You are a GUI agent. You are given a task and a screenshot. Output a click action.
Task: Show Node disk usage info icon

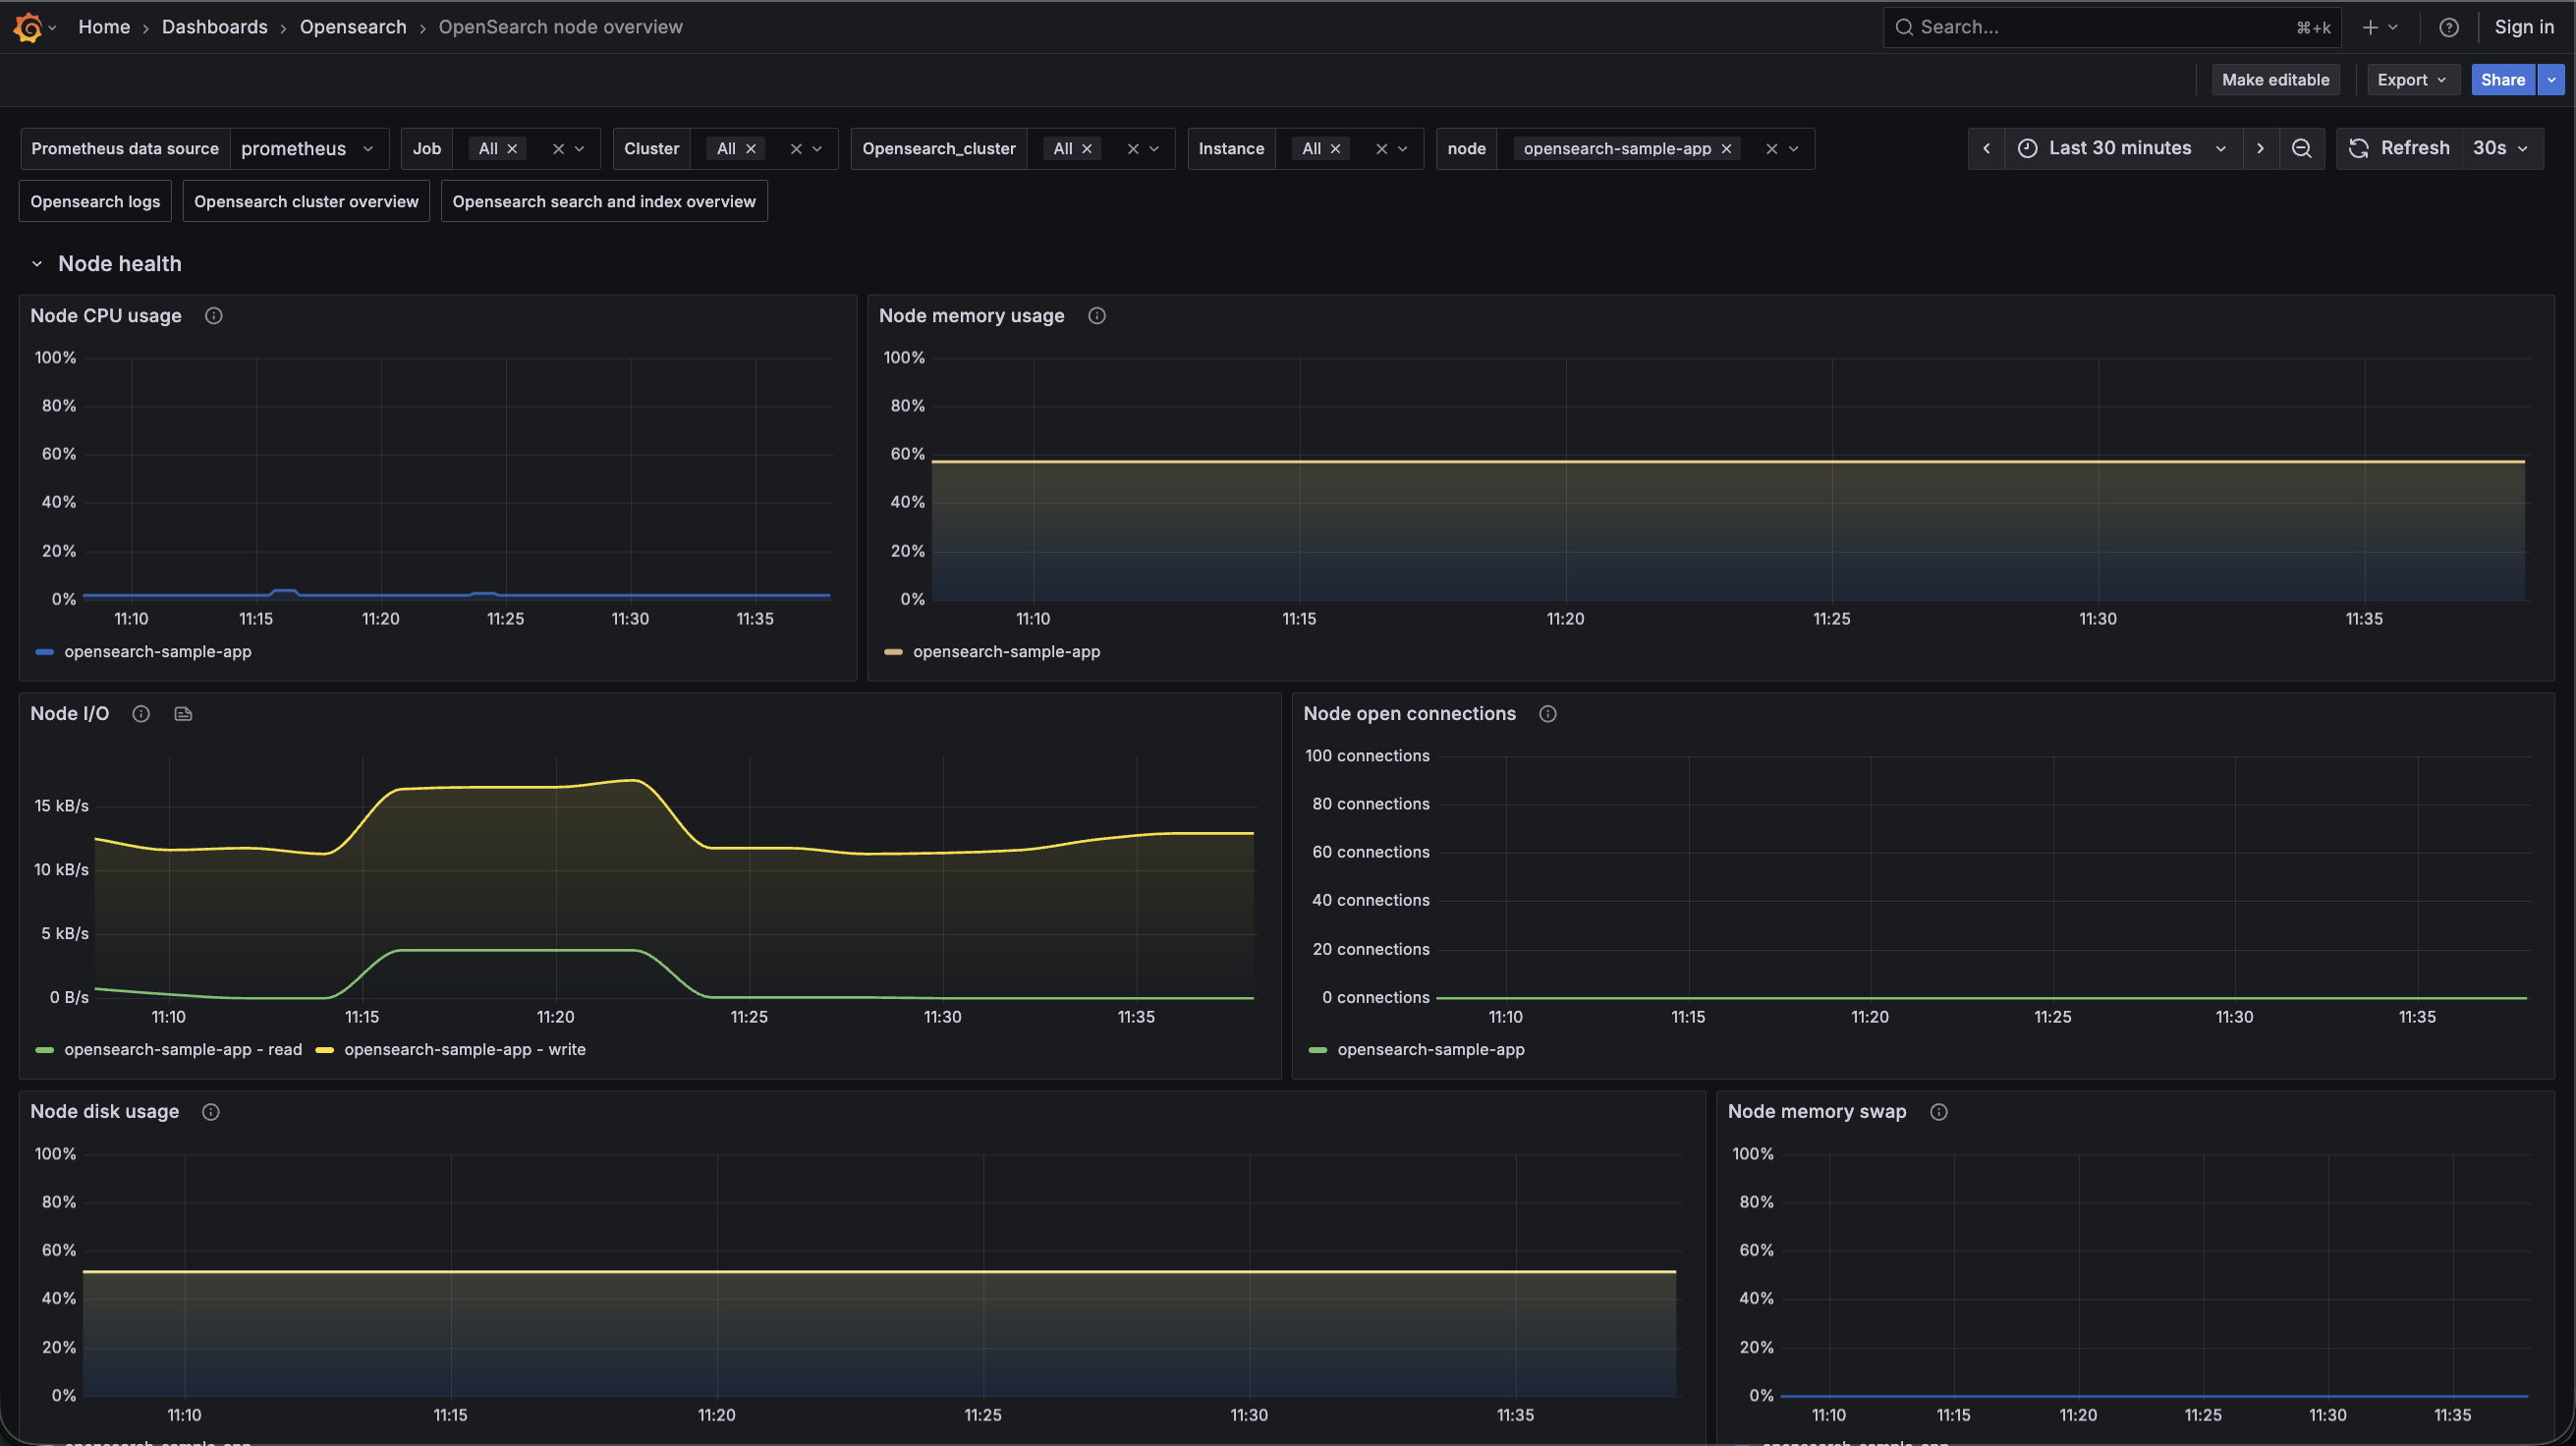pos(210,1112)
